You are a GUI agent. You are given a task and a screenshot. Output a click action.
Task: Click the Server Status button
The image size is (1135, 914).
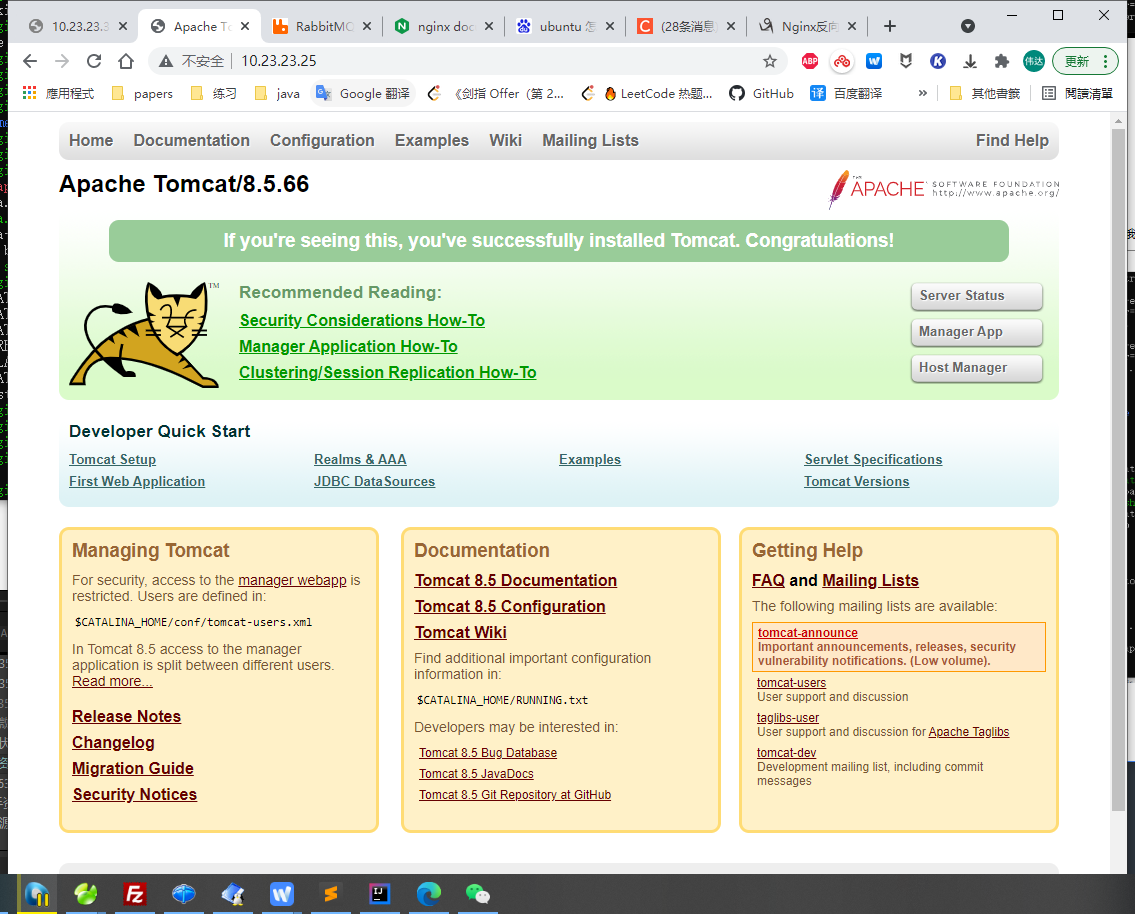click(976, 296)
